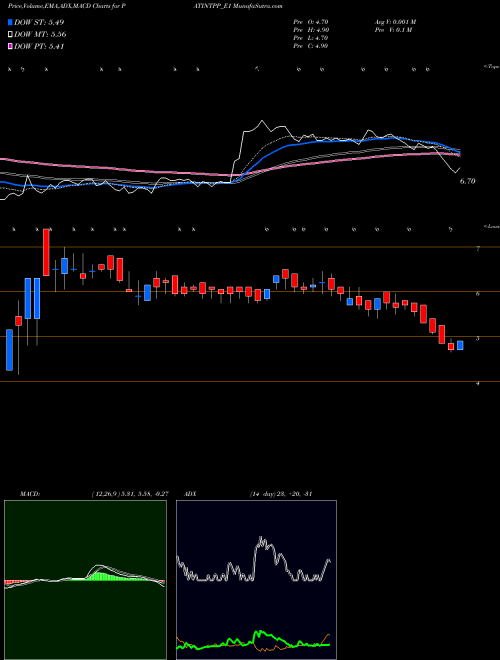This screenshot has height=660, width=500.
Task: Select the 'DOW MT: 5.56' legend text
Action: (x=40, y=35)
